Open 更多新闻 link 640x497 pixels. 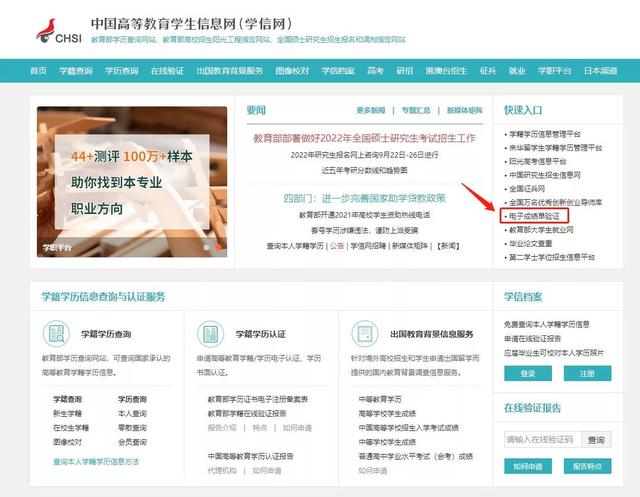pyautogui.click(x=371, y=110)
